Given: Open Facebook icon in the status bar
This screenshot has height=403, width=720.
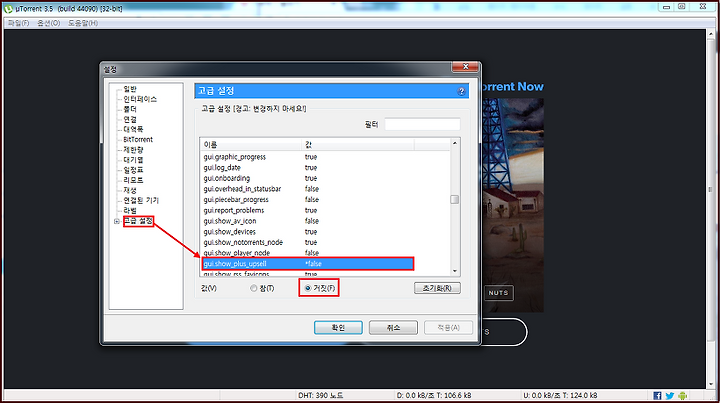Looking at the screenshot, I should point(657,396).
